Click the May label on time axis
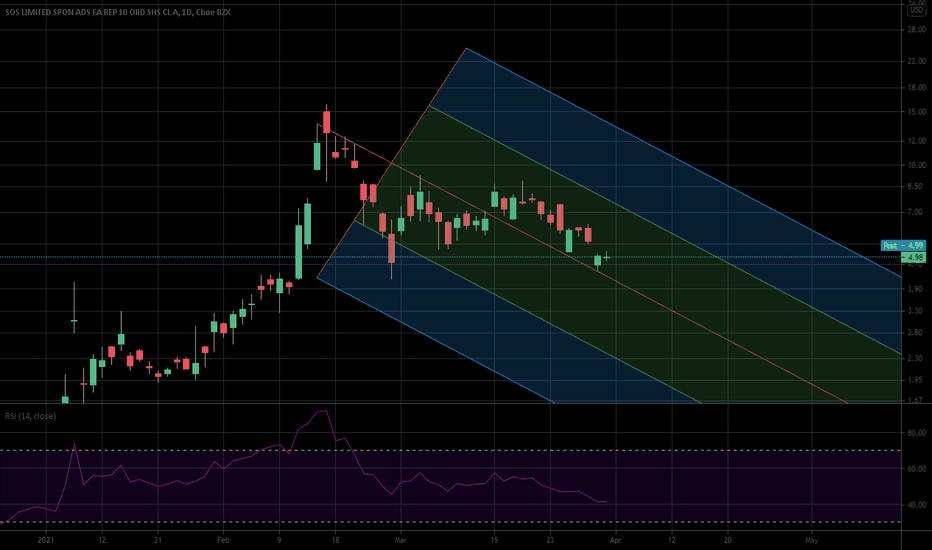 point(811,540)
